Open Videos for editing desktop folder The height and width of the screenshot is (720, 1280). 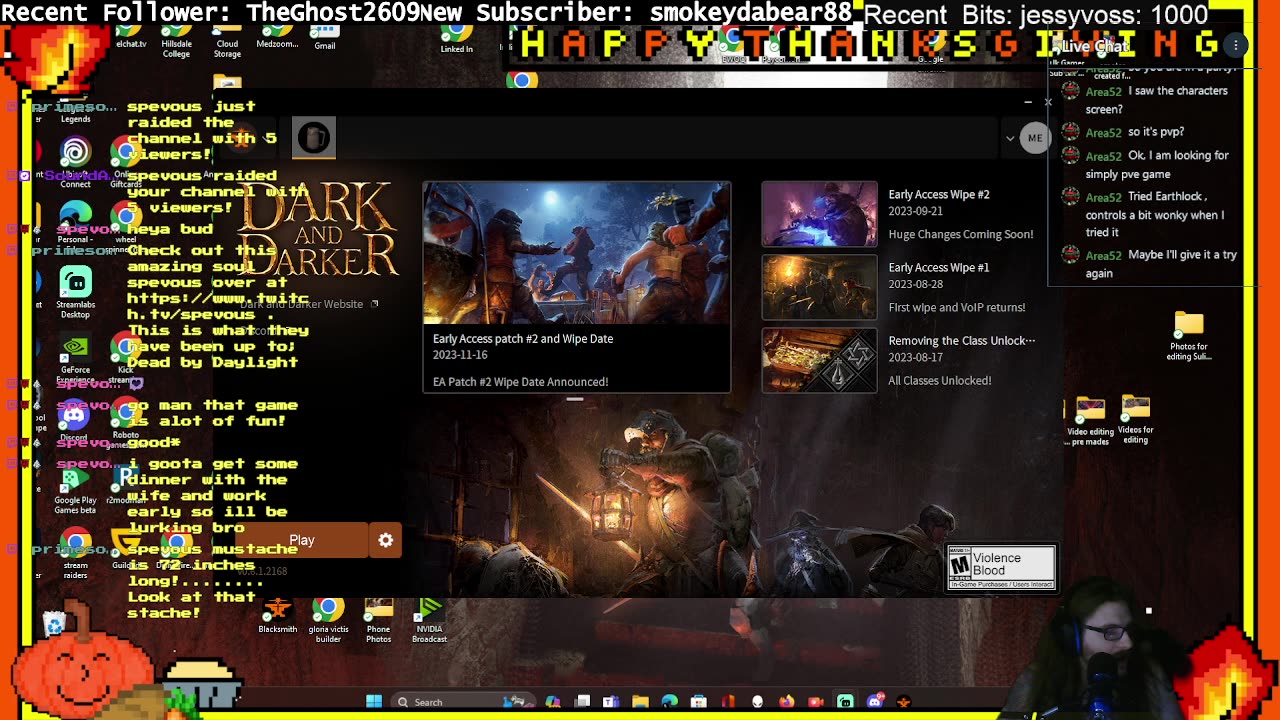pyautogui.click(x=1135, y=420)
